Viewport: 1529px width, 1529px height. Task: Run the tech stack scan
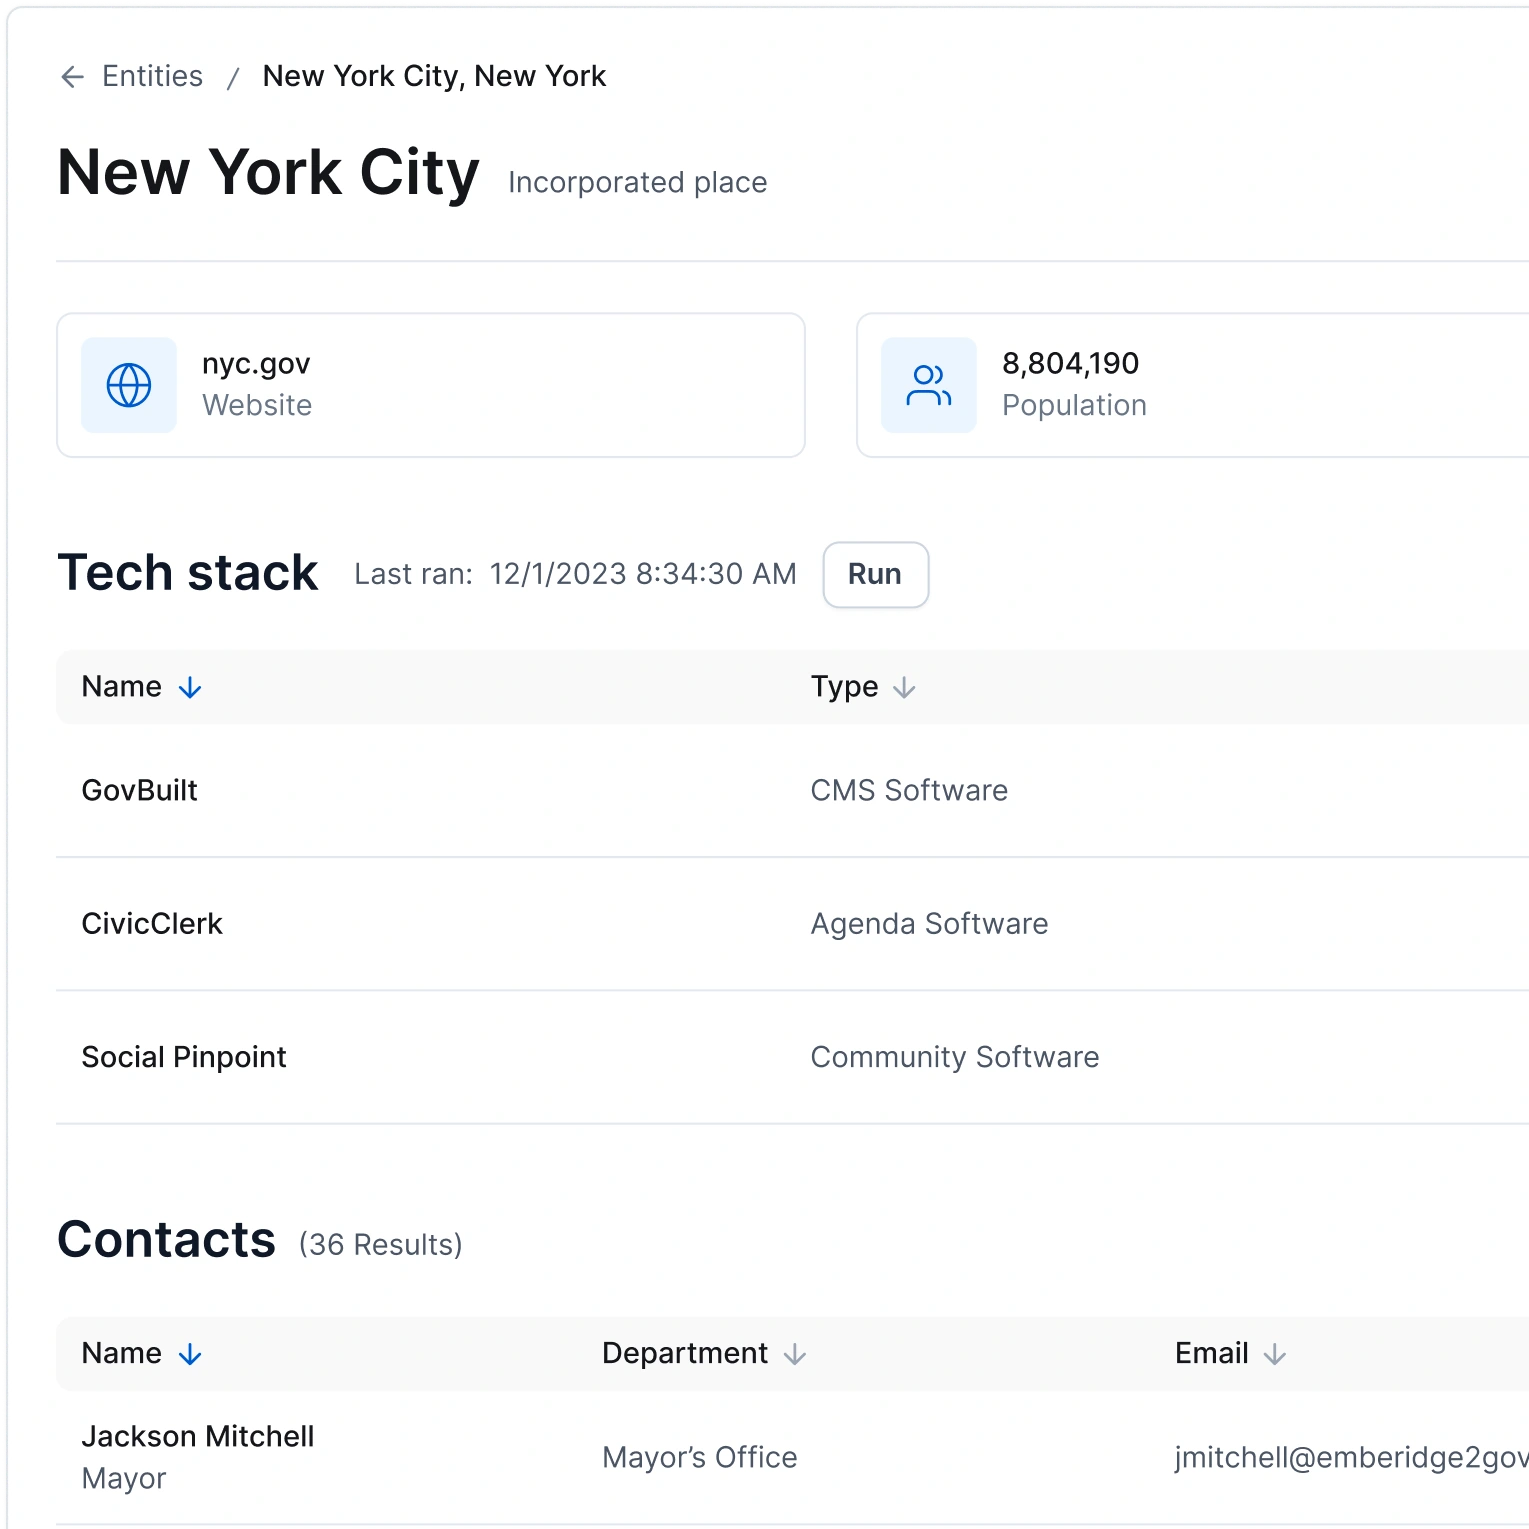874,574
